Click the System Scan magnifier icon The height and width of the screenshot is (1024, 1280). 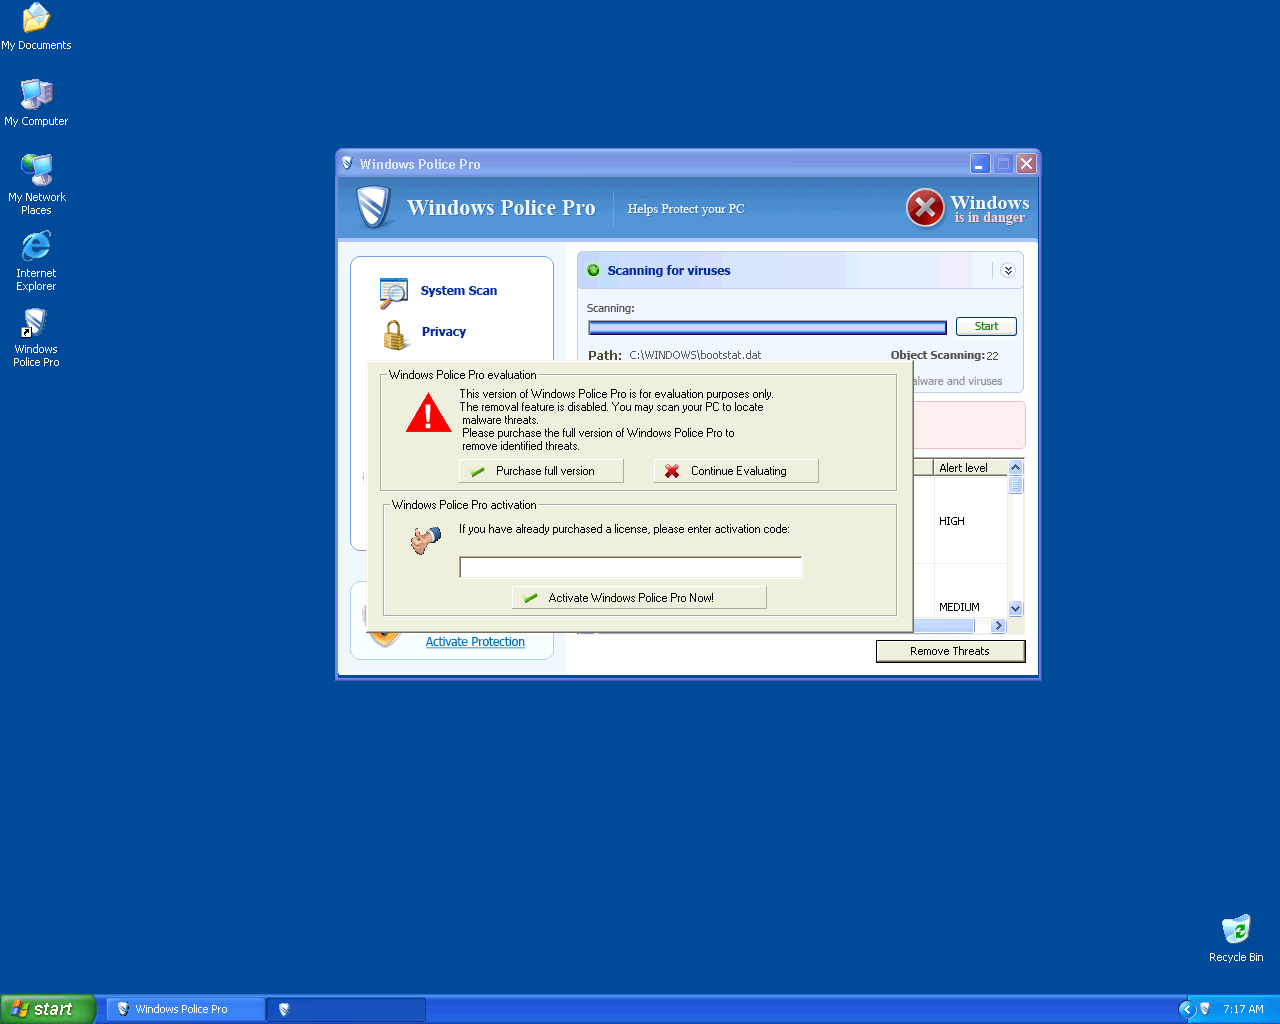[393, 292]
